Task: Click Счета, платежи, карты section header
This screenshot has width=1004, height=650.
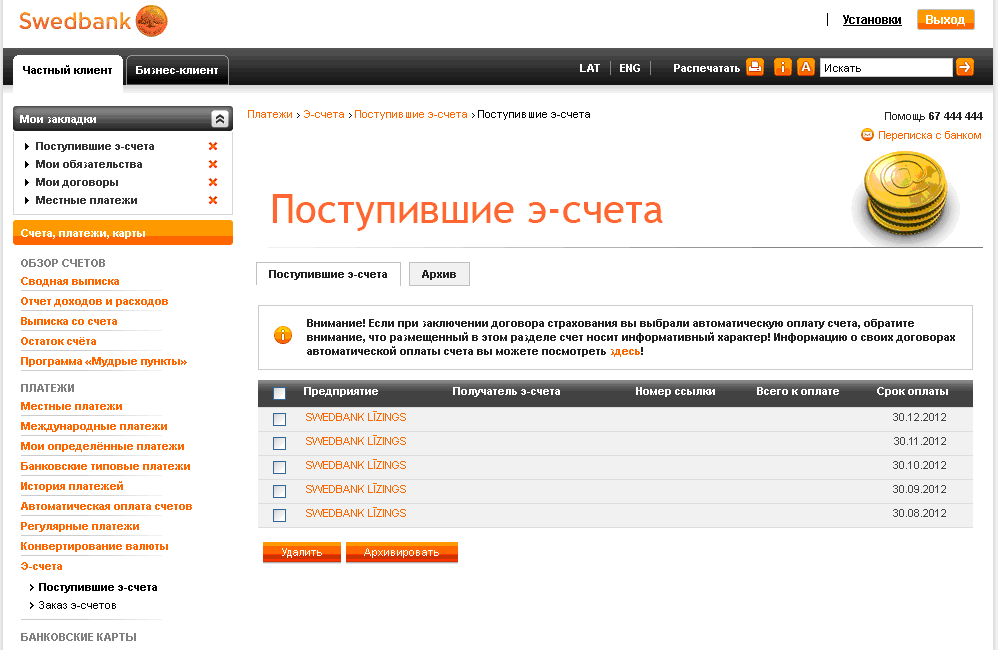Action: 123,232
